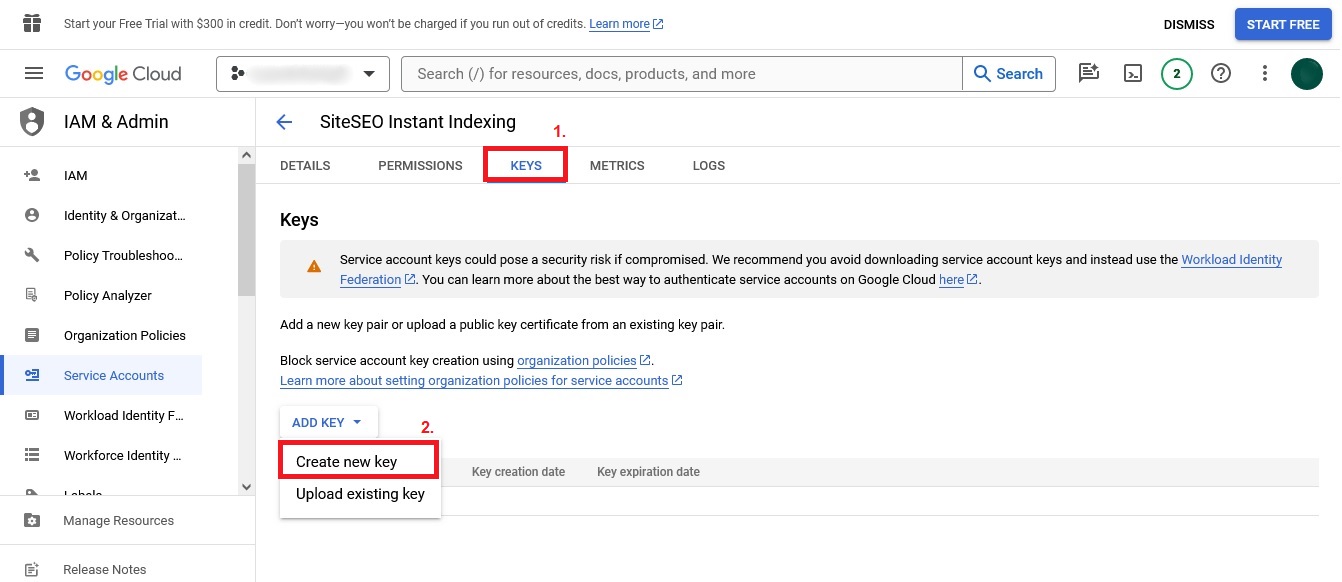The image size is (1342, 582).
Task: Click the Workforce Identity list icon
Action: coord(32,455)
